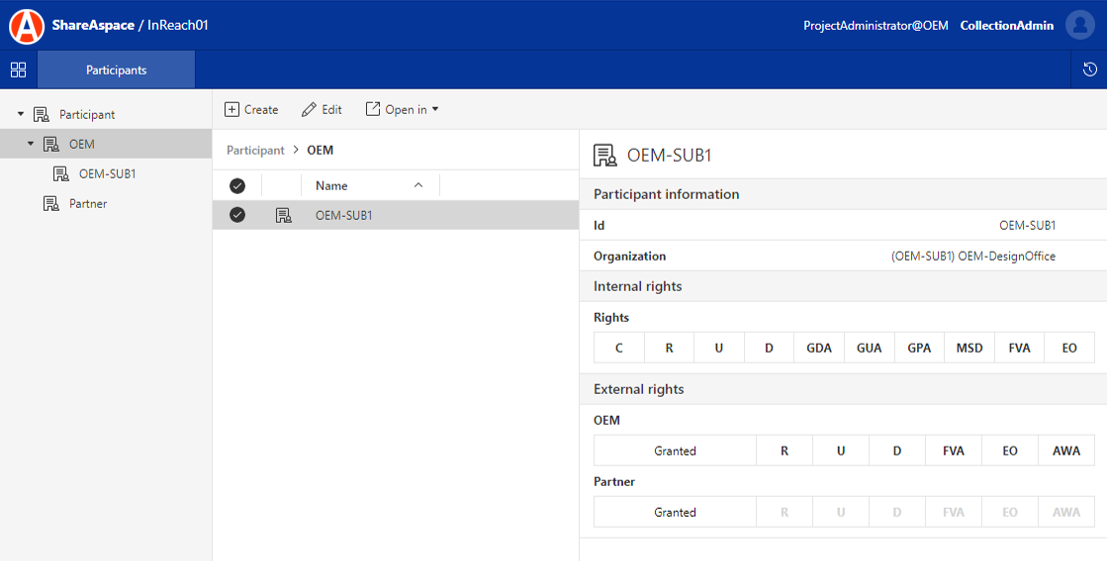Click OEM-SUB1 row participant icon in list

(x=283, y=215)
